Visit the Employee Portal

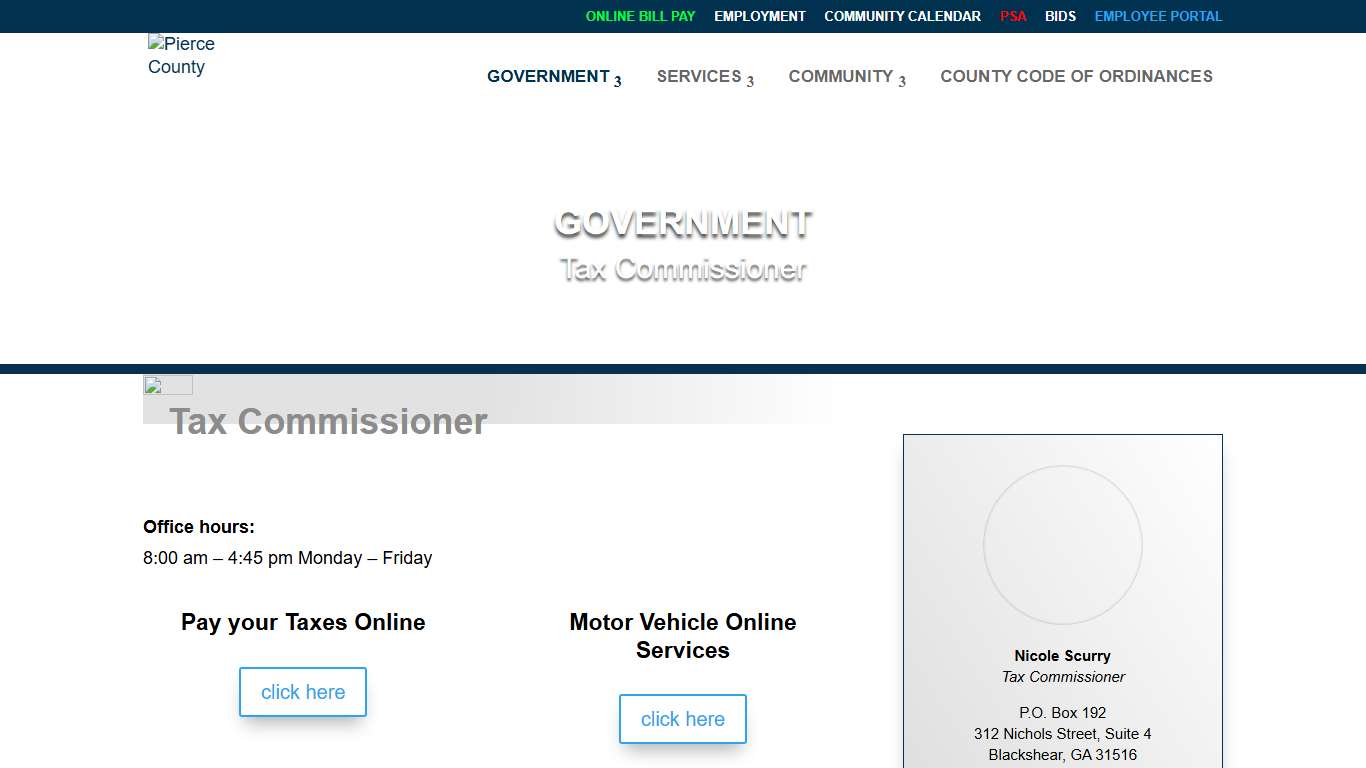click(1158, 16)
